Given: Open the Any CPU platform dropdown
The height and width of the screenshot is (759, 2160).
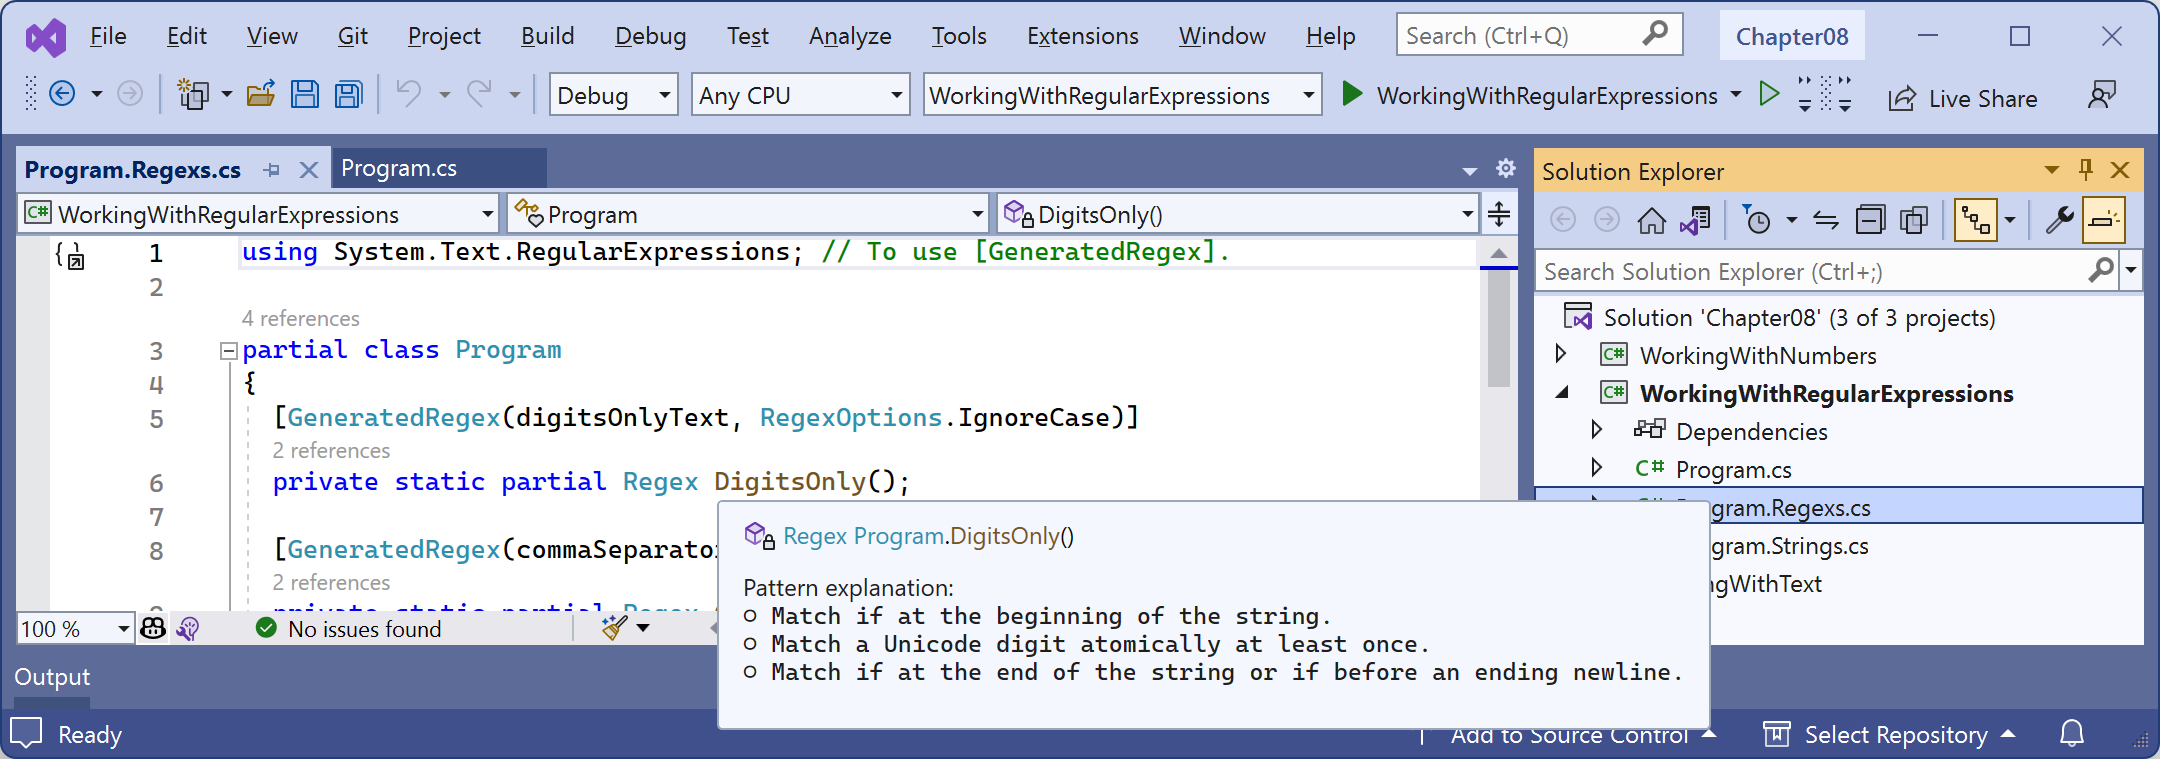Looking at the screenshot, I should pyautogui.click(x=800, y=95).
